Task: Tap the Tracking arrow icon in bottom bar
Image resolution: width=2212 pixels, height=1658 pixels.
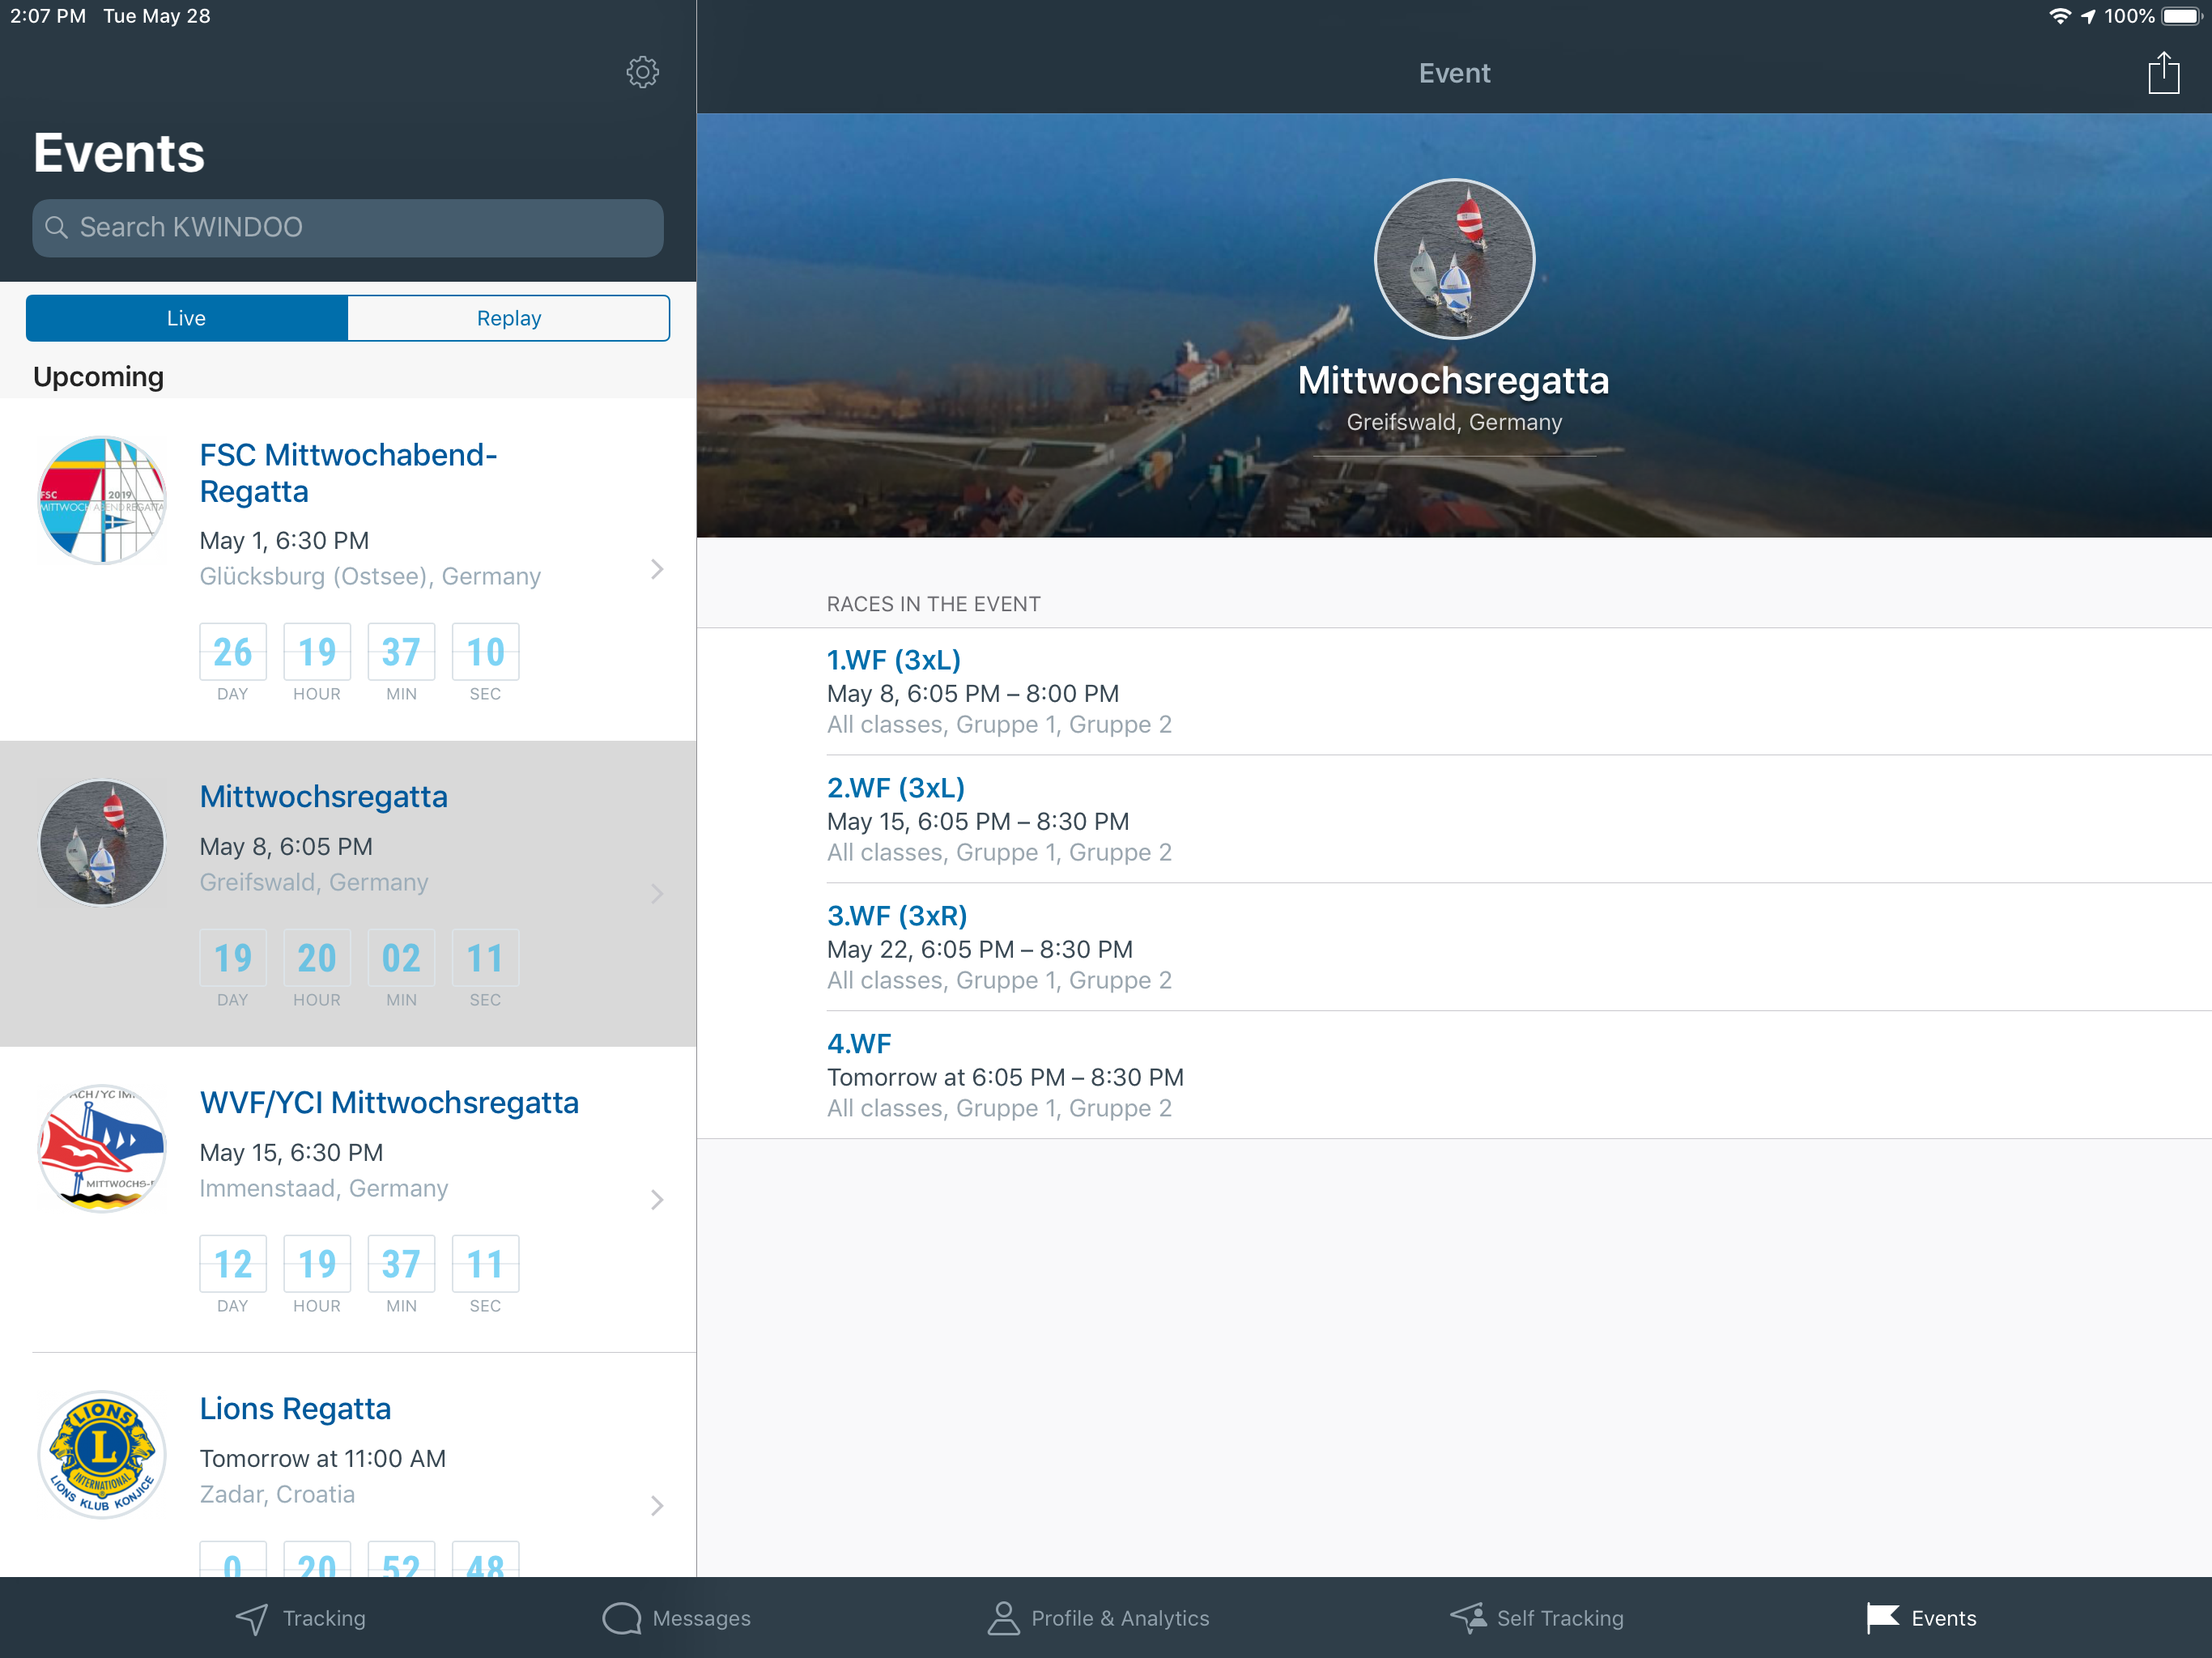Action: tap(252, 1618)
